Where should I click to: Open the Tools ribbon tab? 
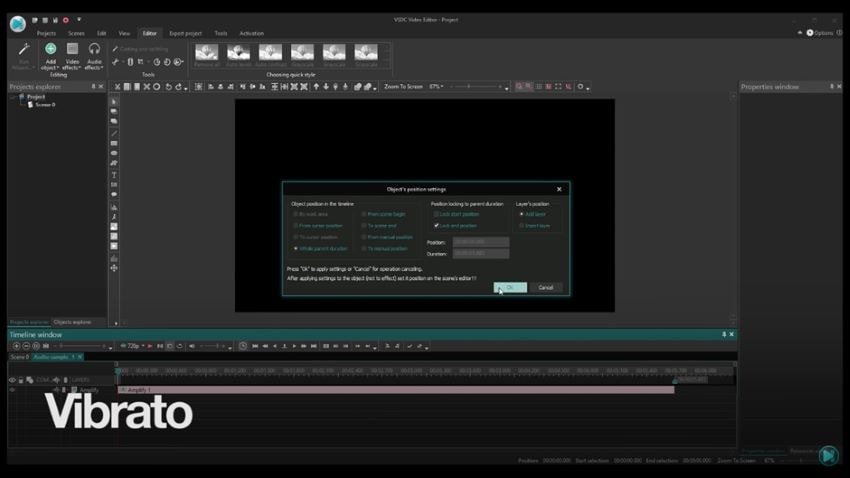pyautogui.click(x=221, y=34)
